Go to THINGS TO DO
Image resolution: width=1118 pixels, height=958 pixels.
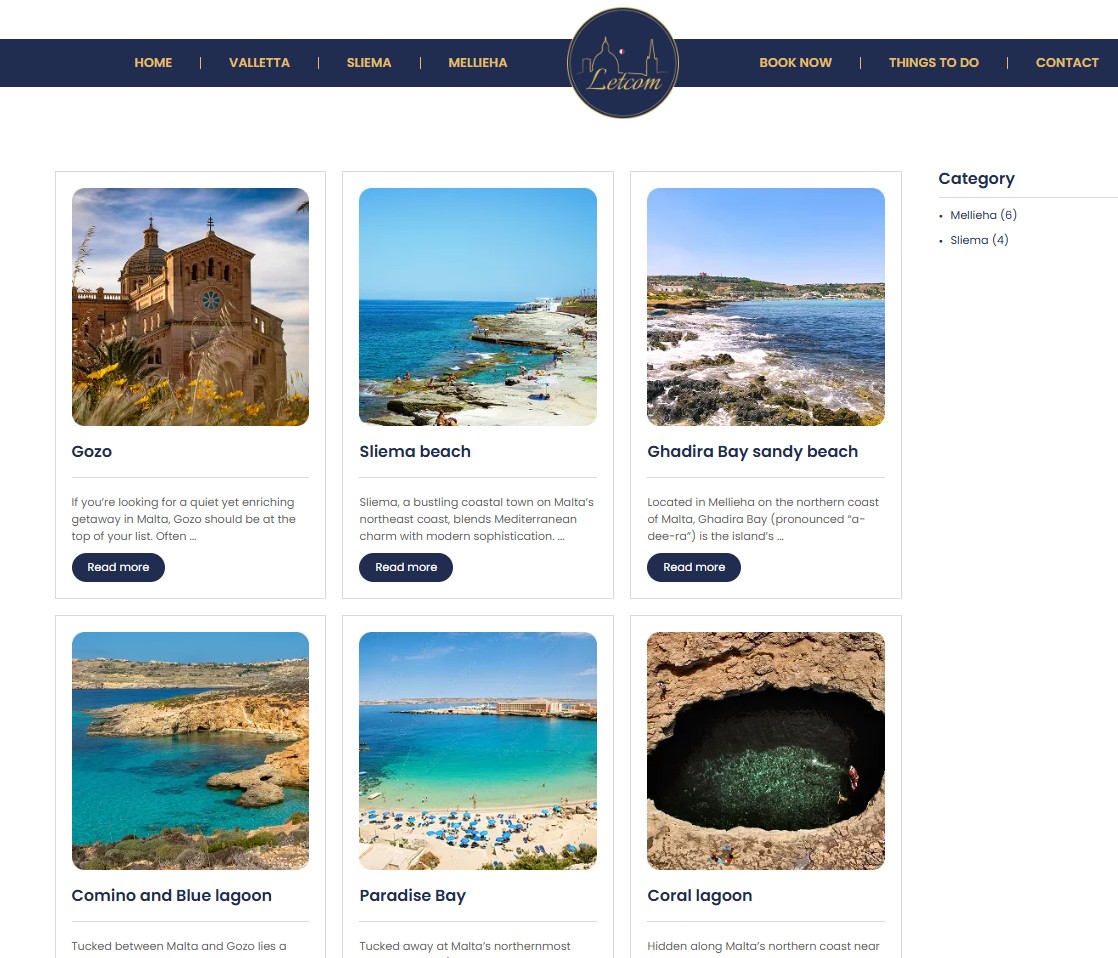[933, 62]
